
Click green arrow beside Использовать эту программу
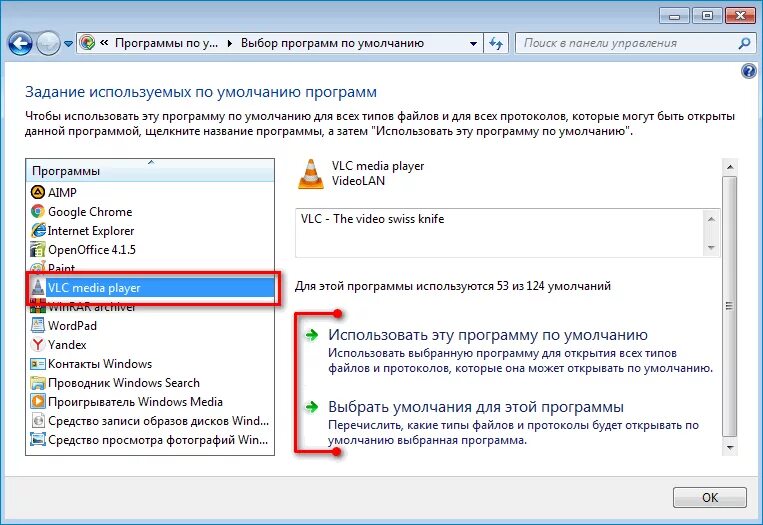point(311,335)
